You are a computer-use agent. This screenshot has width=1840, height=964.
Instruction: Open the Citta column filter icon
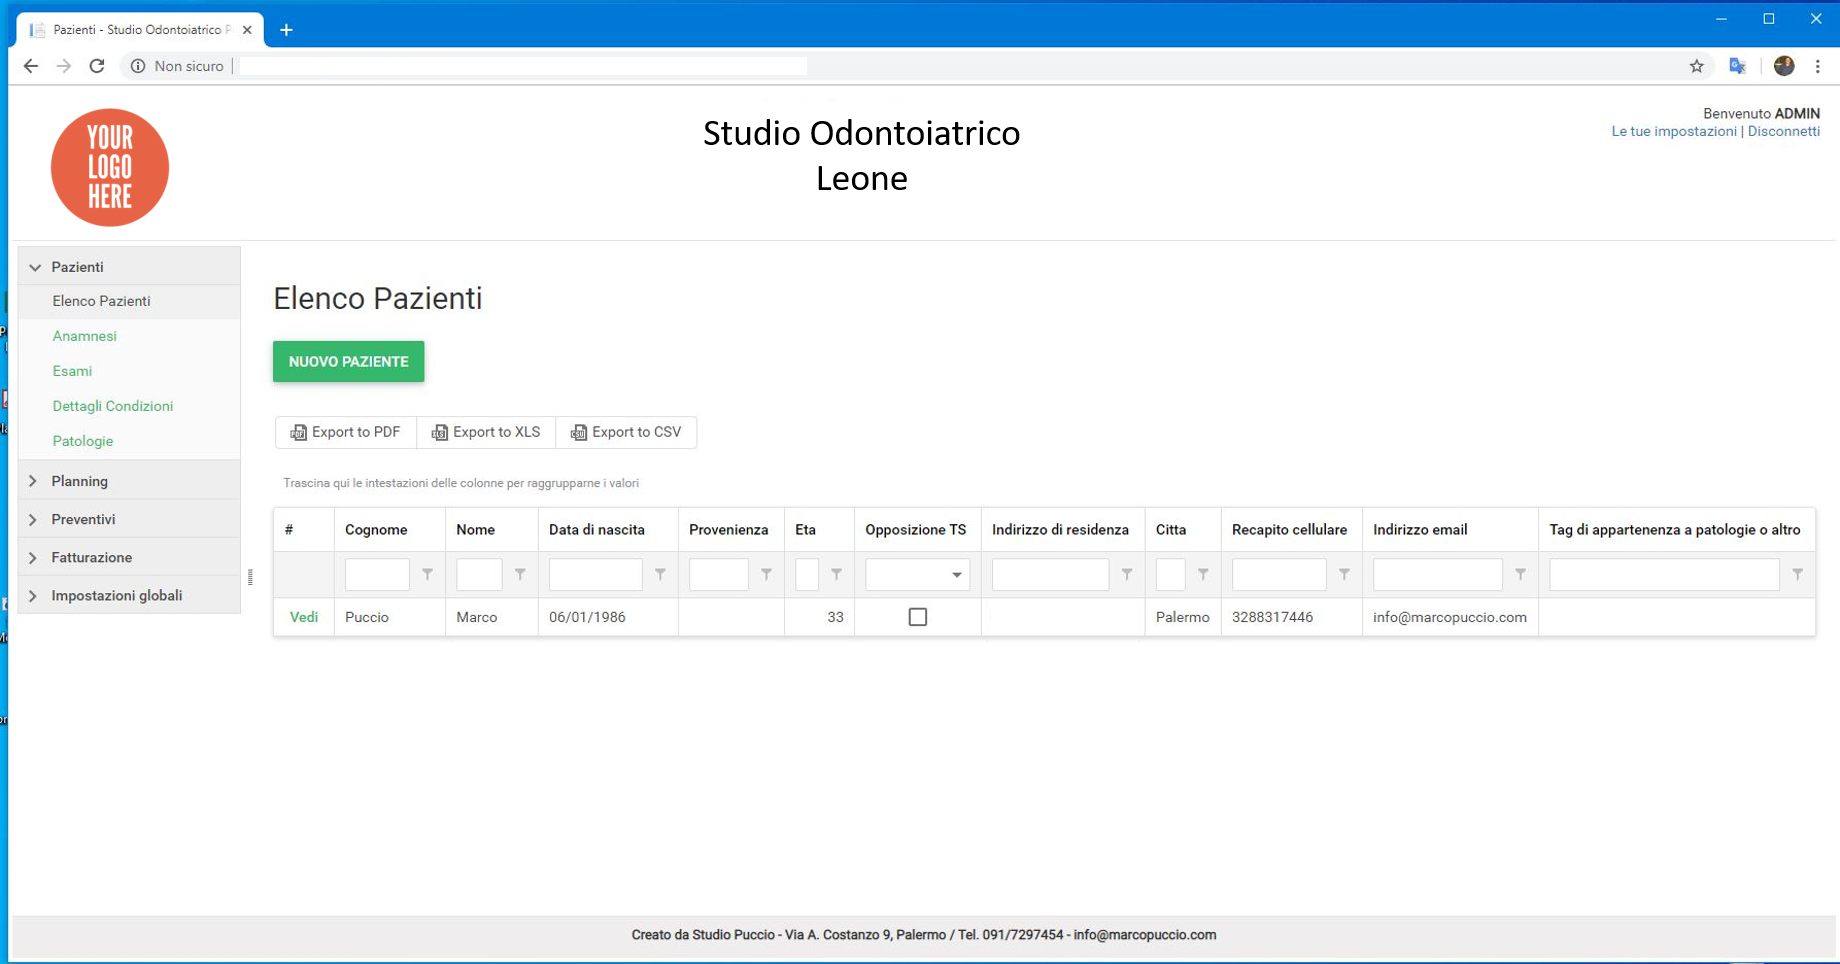1203,574
